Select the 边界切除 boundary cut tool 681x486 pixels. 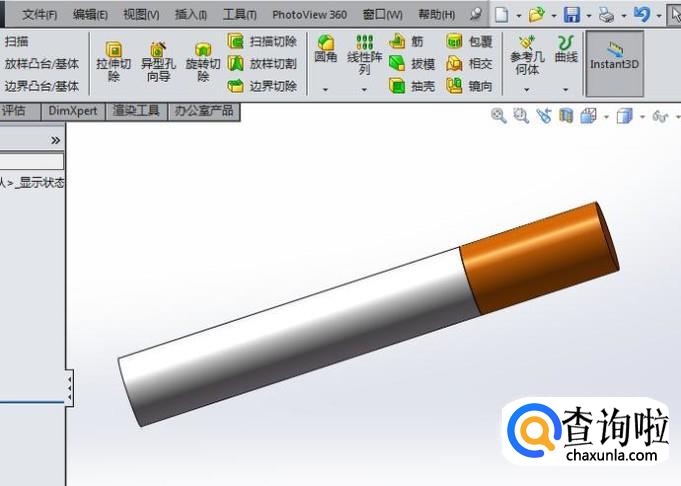pyautogui.click(x=262, y=86)
